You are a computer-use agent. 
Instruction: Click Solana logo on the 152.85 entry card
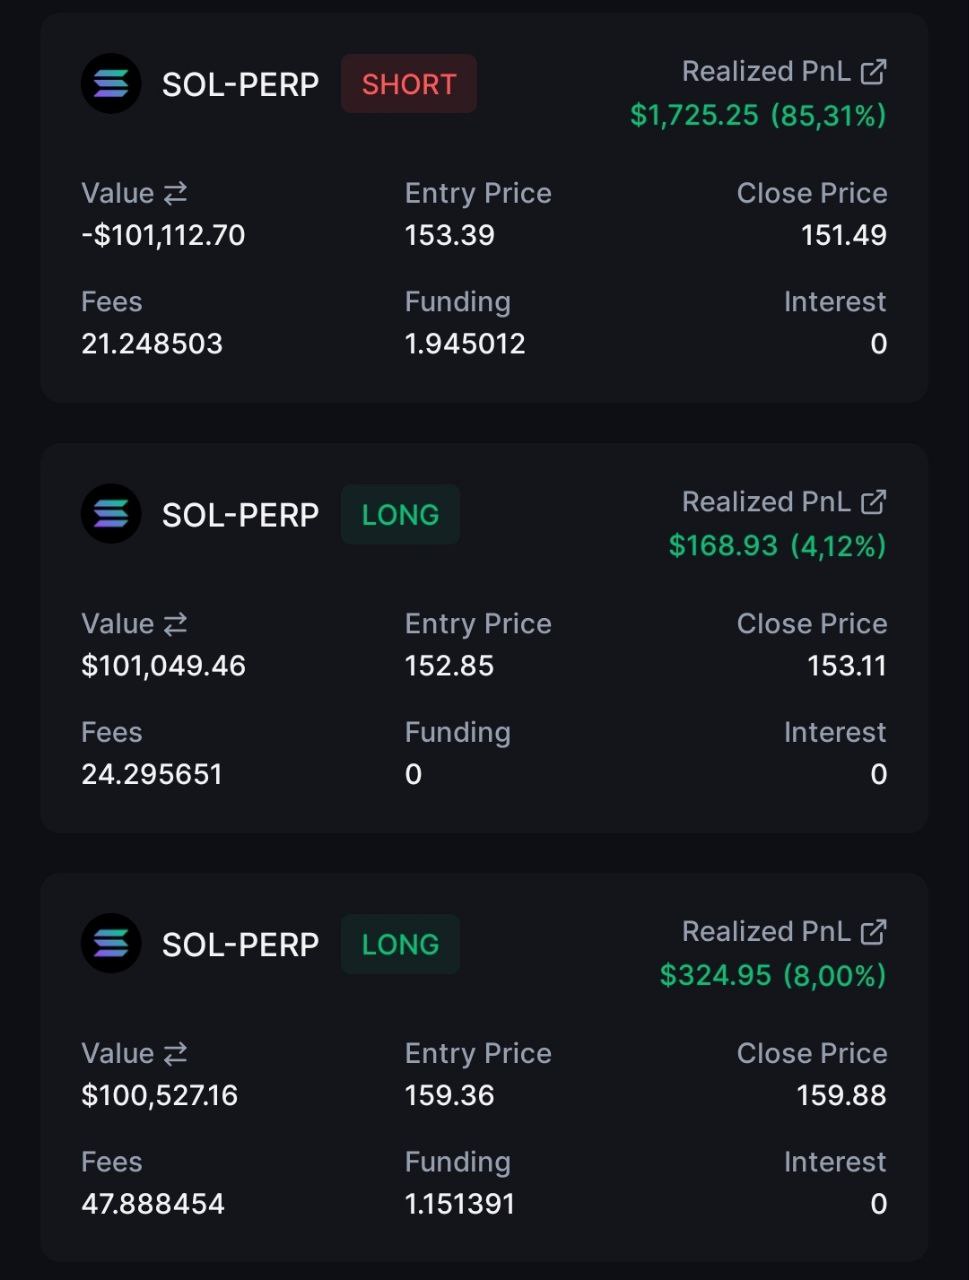coord(111,514)
